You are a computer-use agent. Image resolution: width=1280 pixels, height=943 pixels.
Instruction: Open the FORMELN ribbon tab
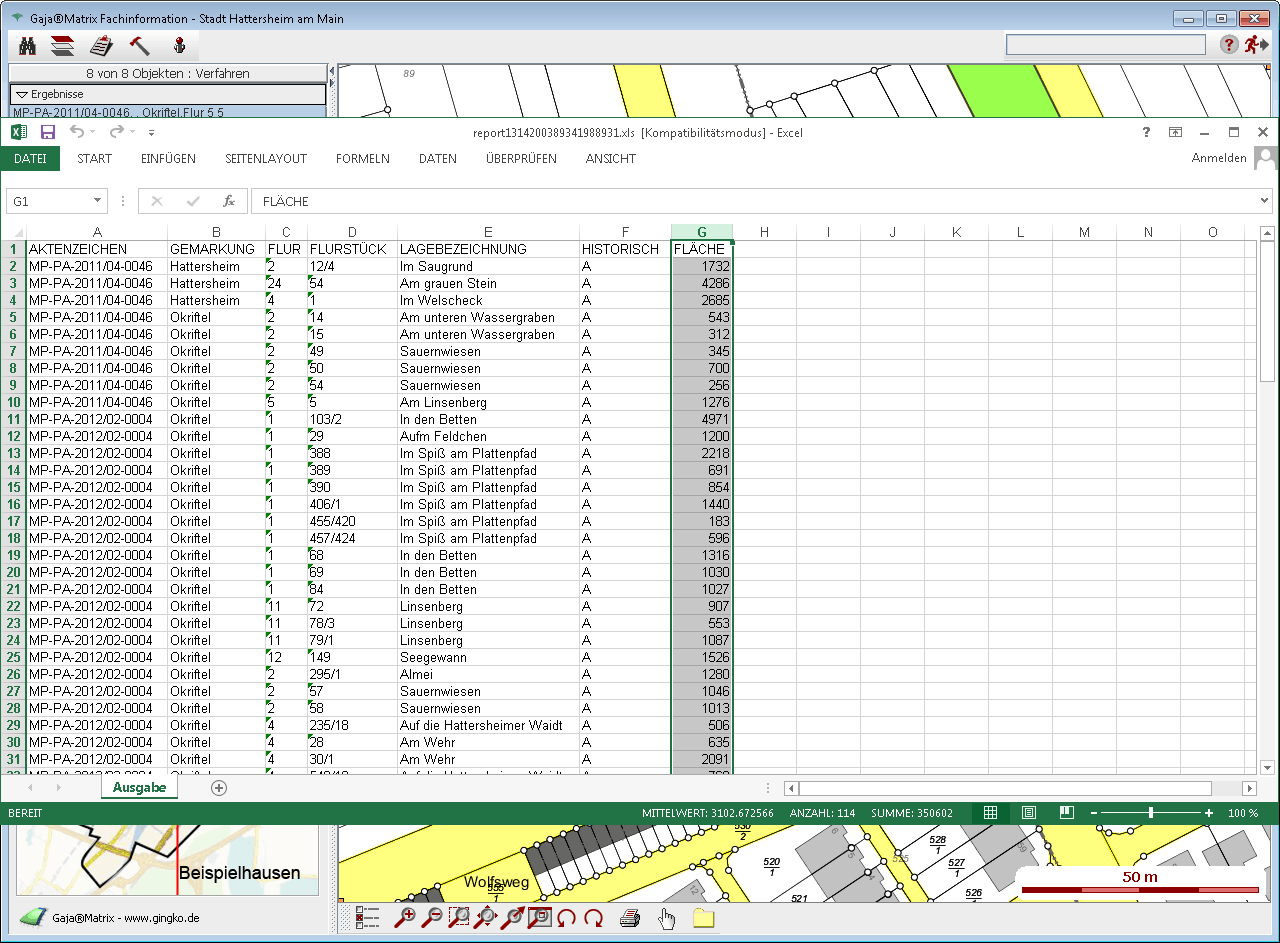point(362,159)
